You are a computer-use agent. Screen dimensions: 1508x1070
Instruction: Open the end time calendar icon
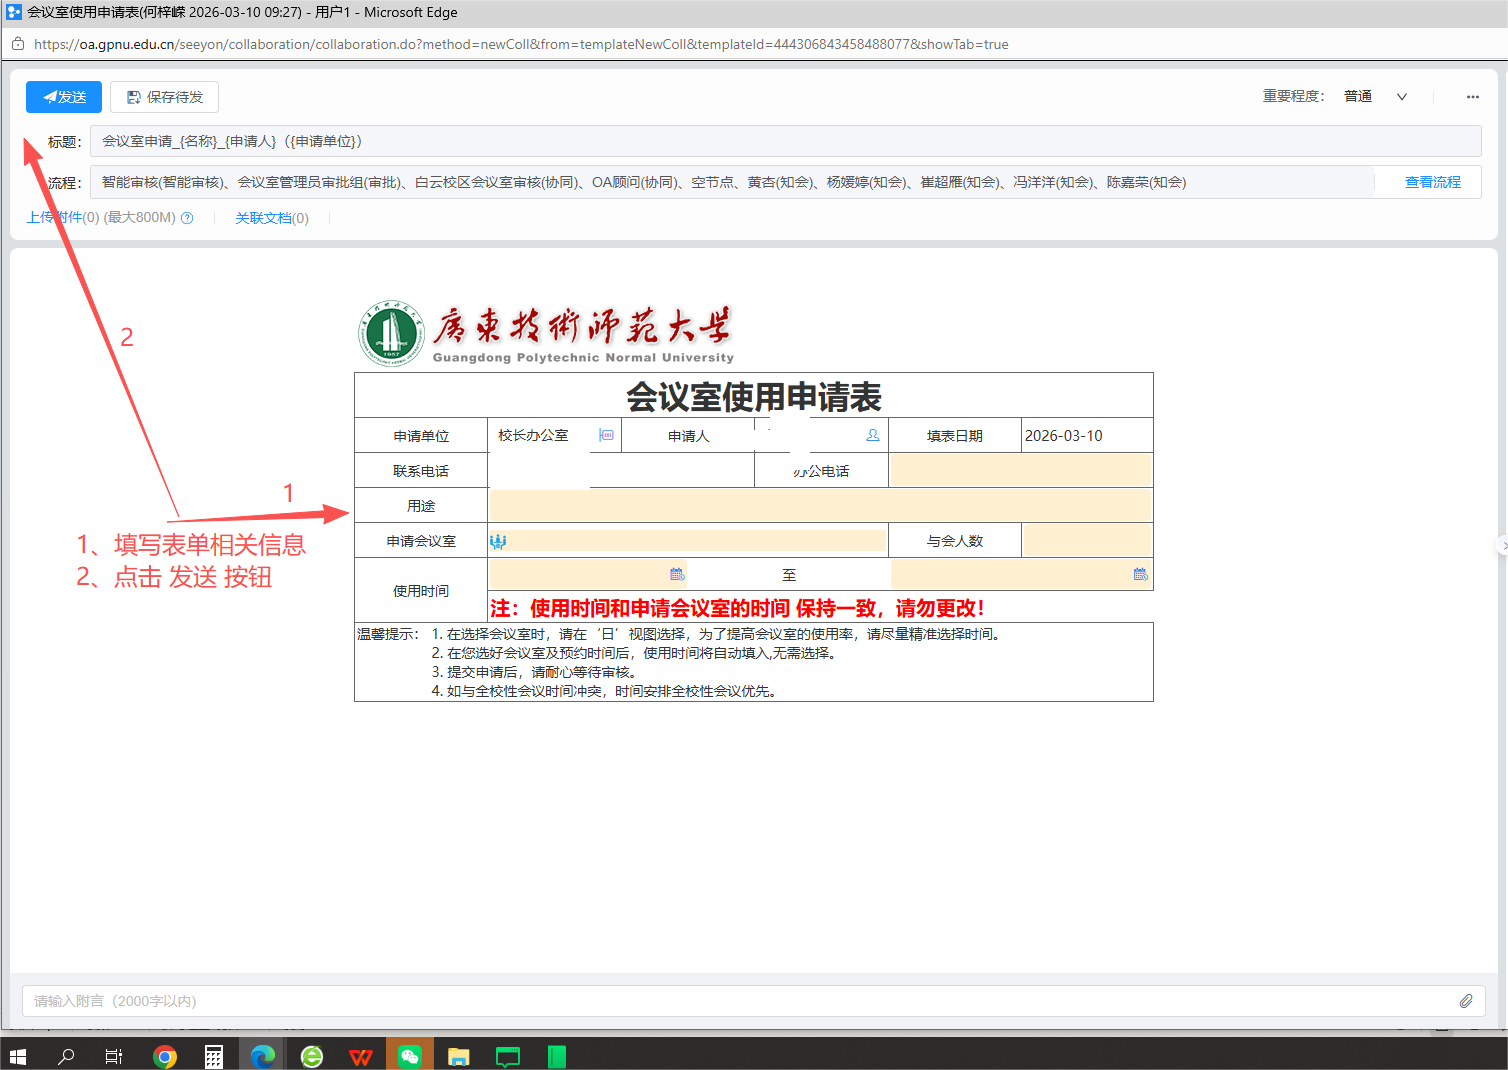1140,574
